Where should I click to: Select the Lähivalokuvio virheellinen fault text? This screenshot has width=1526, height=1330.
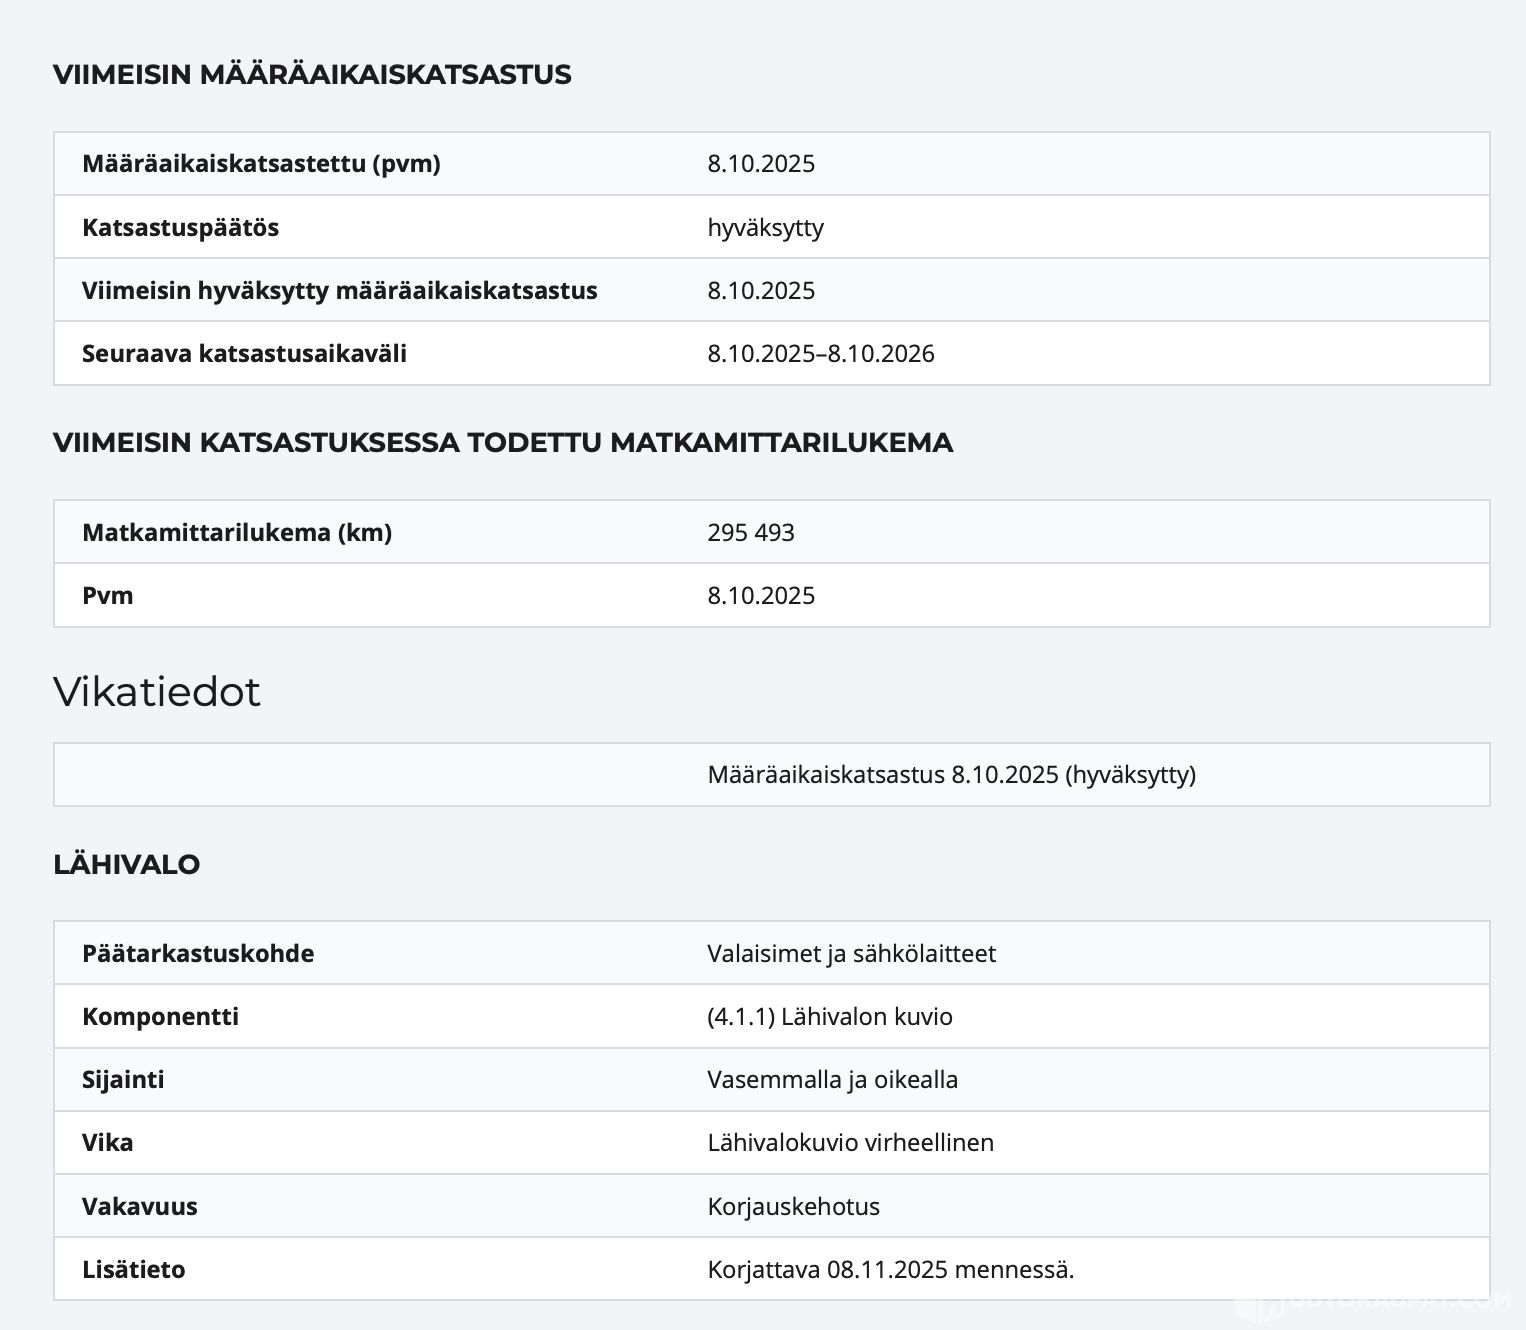tap(850, 1143)
